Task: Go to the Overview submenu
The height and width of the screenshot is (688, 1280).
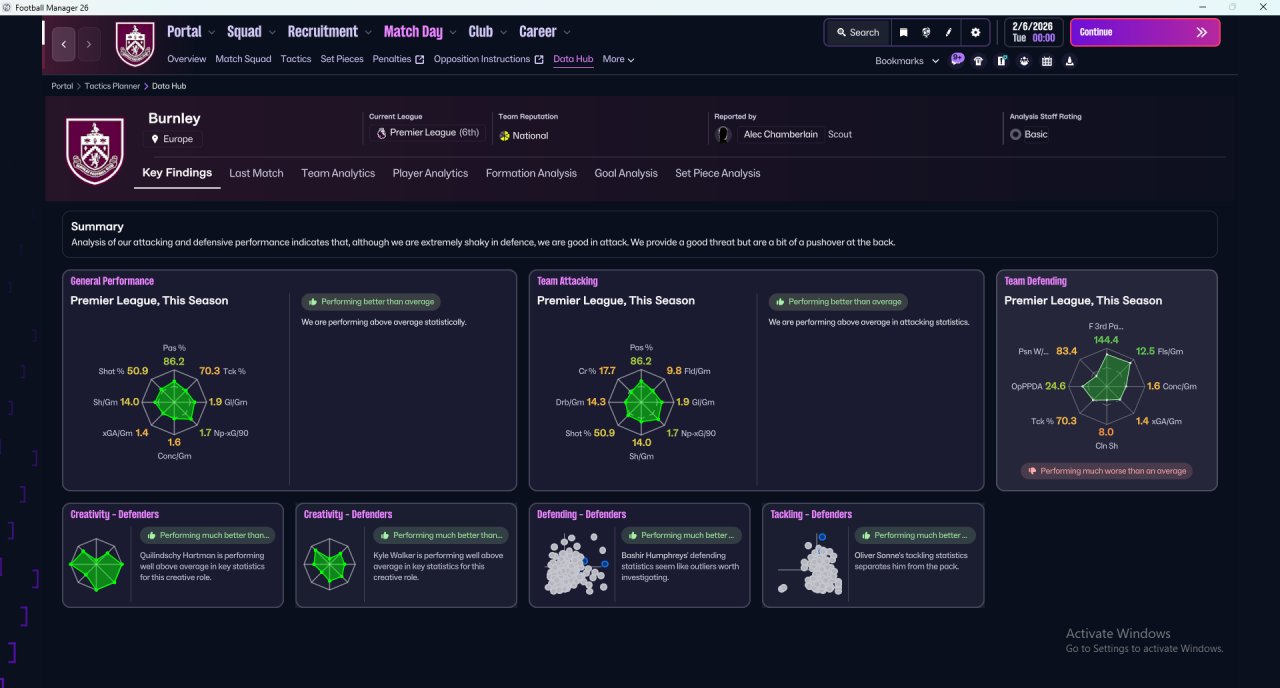Action: coord(187,59)
